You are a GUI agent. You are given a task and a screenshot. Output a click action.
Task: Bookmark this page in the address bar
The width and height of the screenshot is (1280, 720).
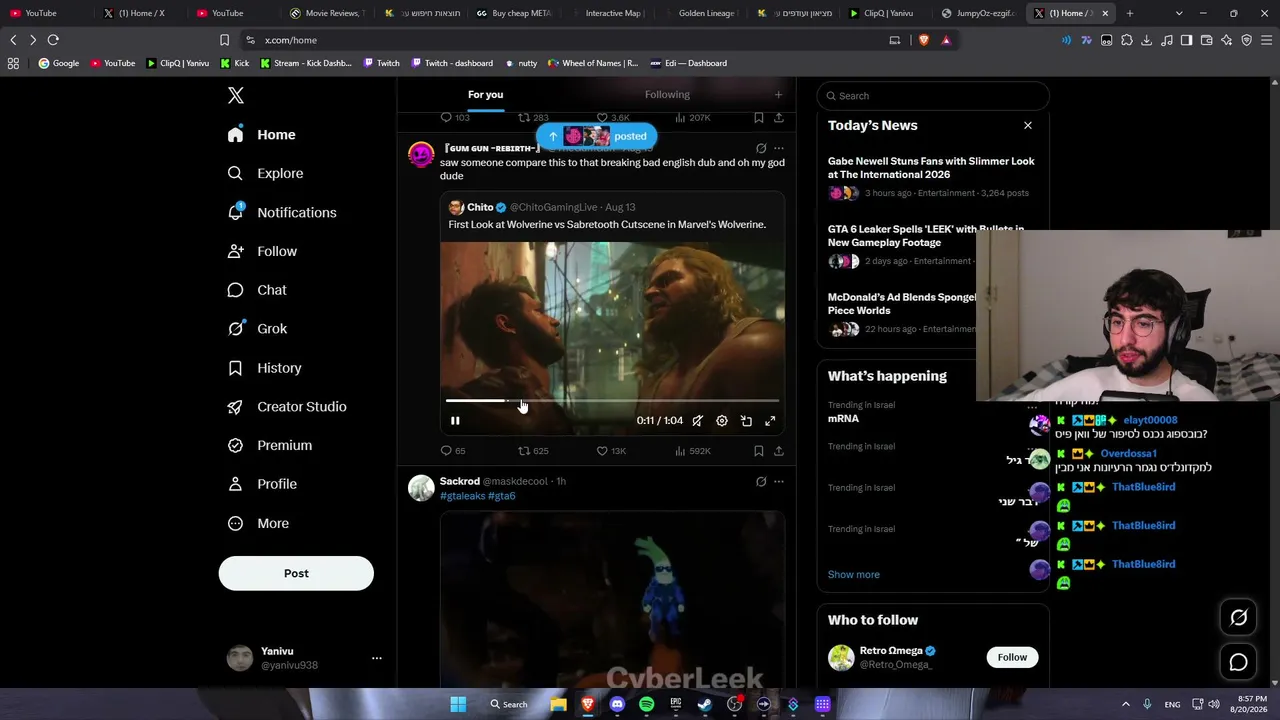pyautogui.click(x=224, y=40)
